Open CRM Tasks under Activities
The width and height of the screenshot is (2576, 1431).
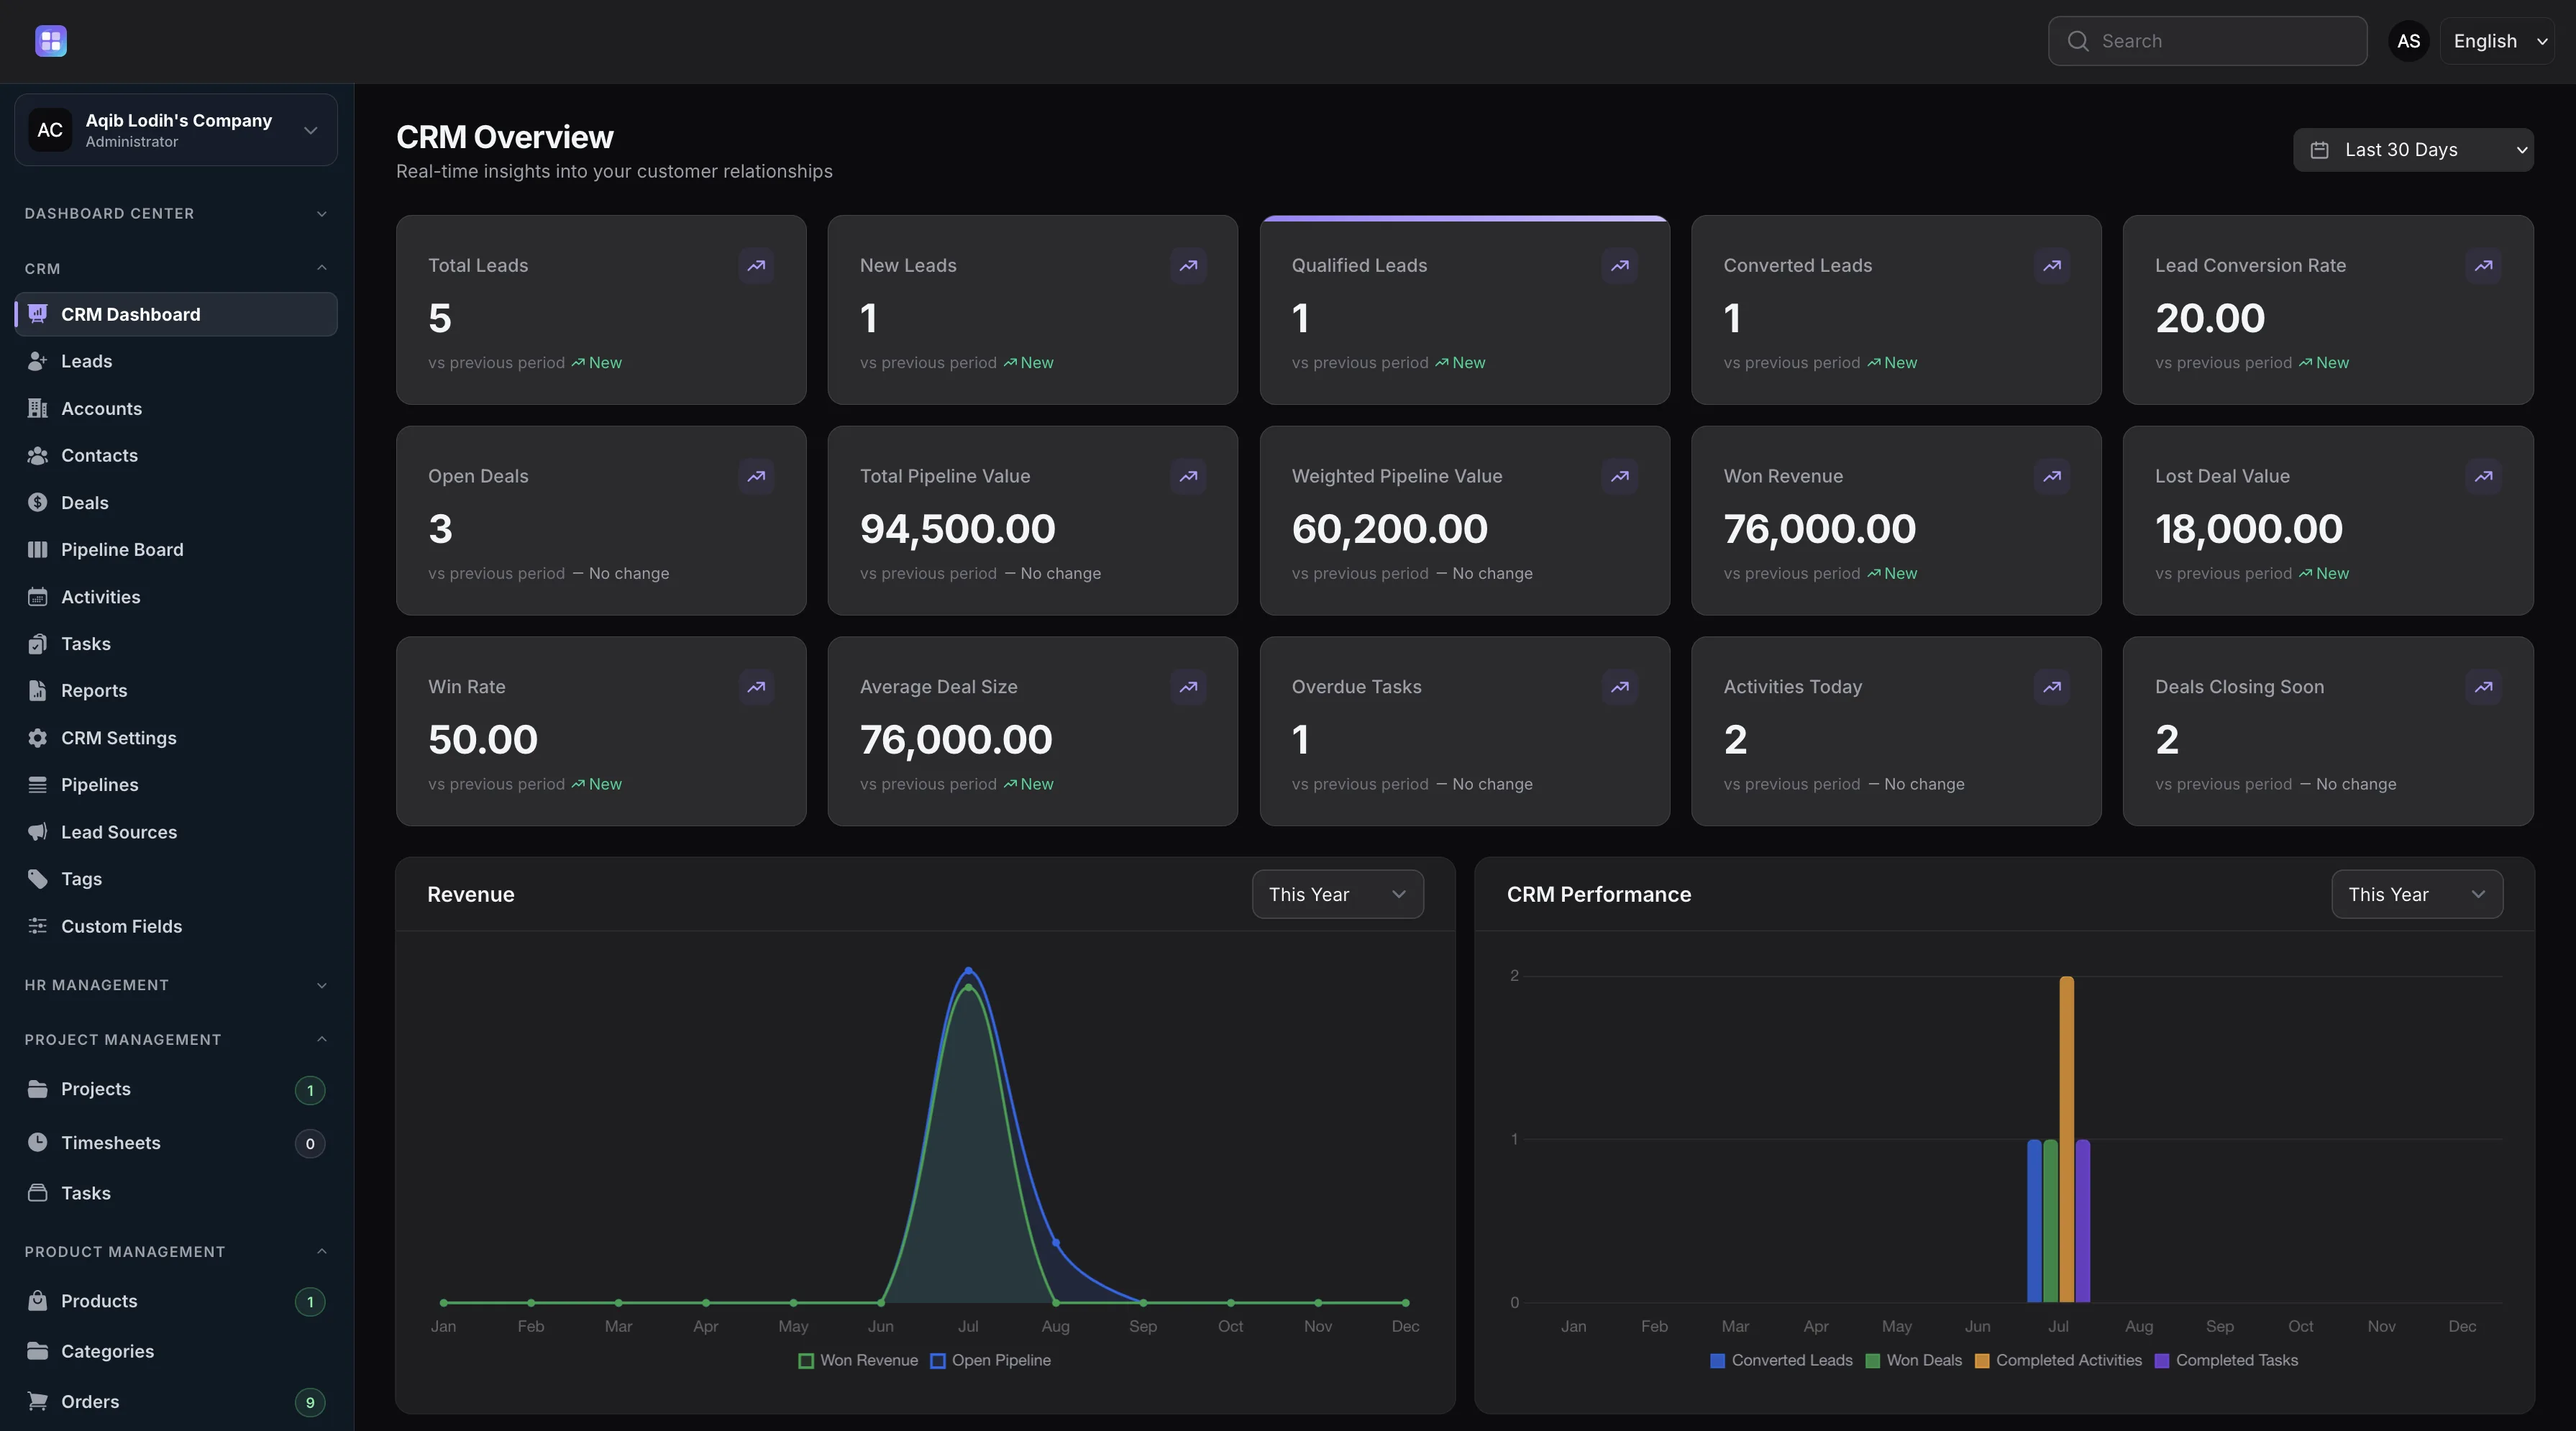pyautogui.click(x=176, y=644)
